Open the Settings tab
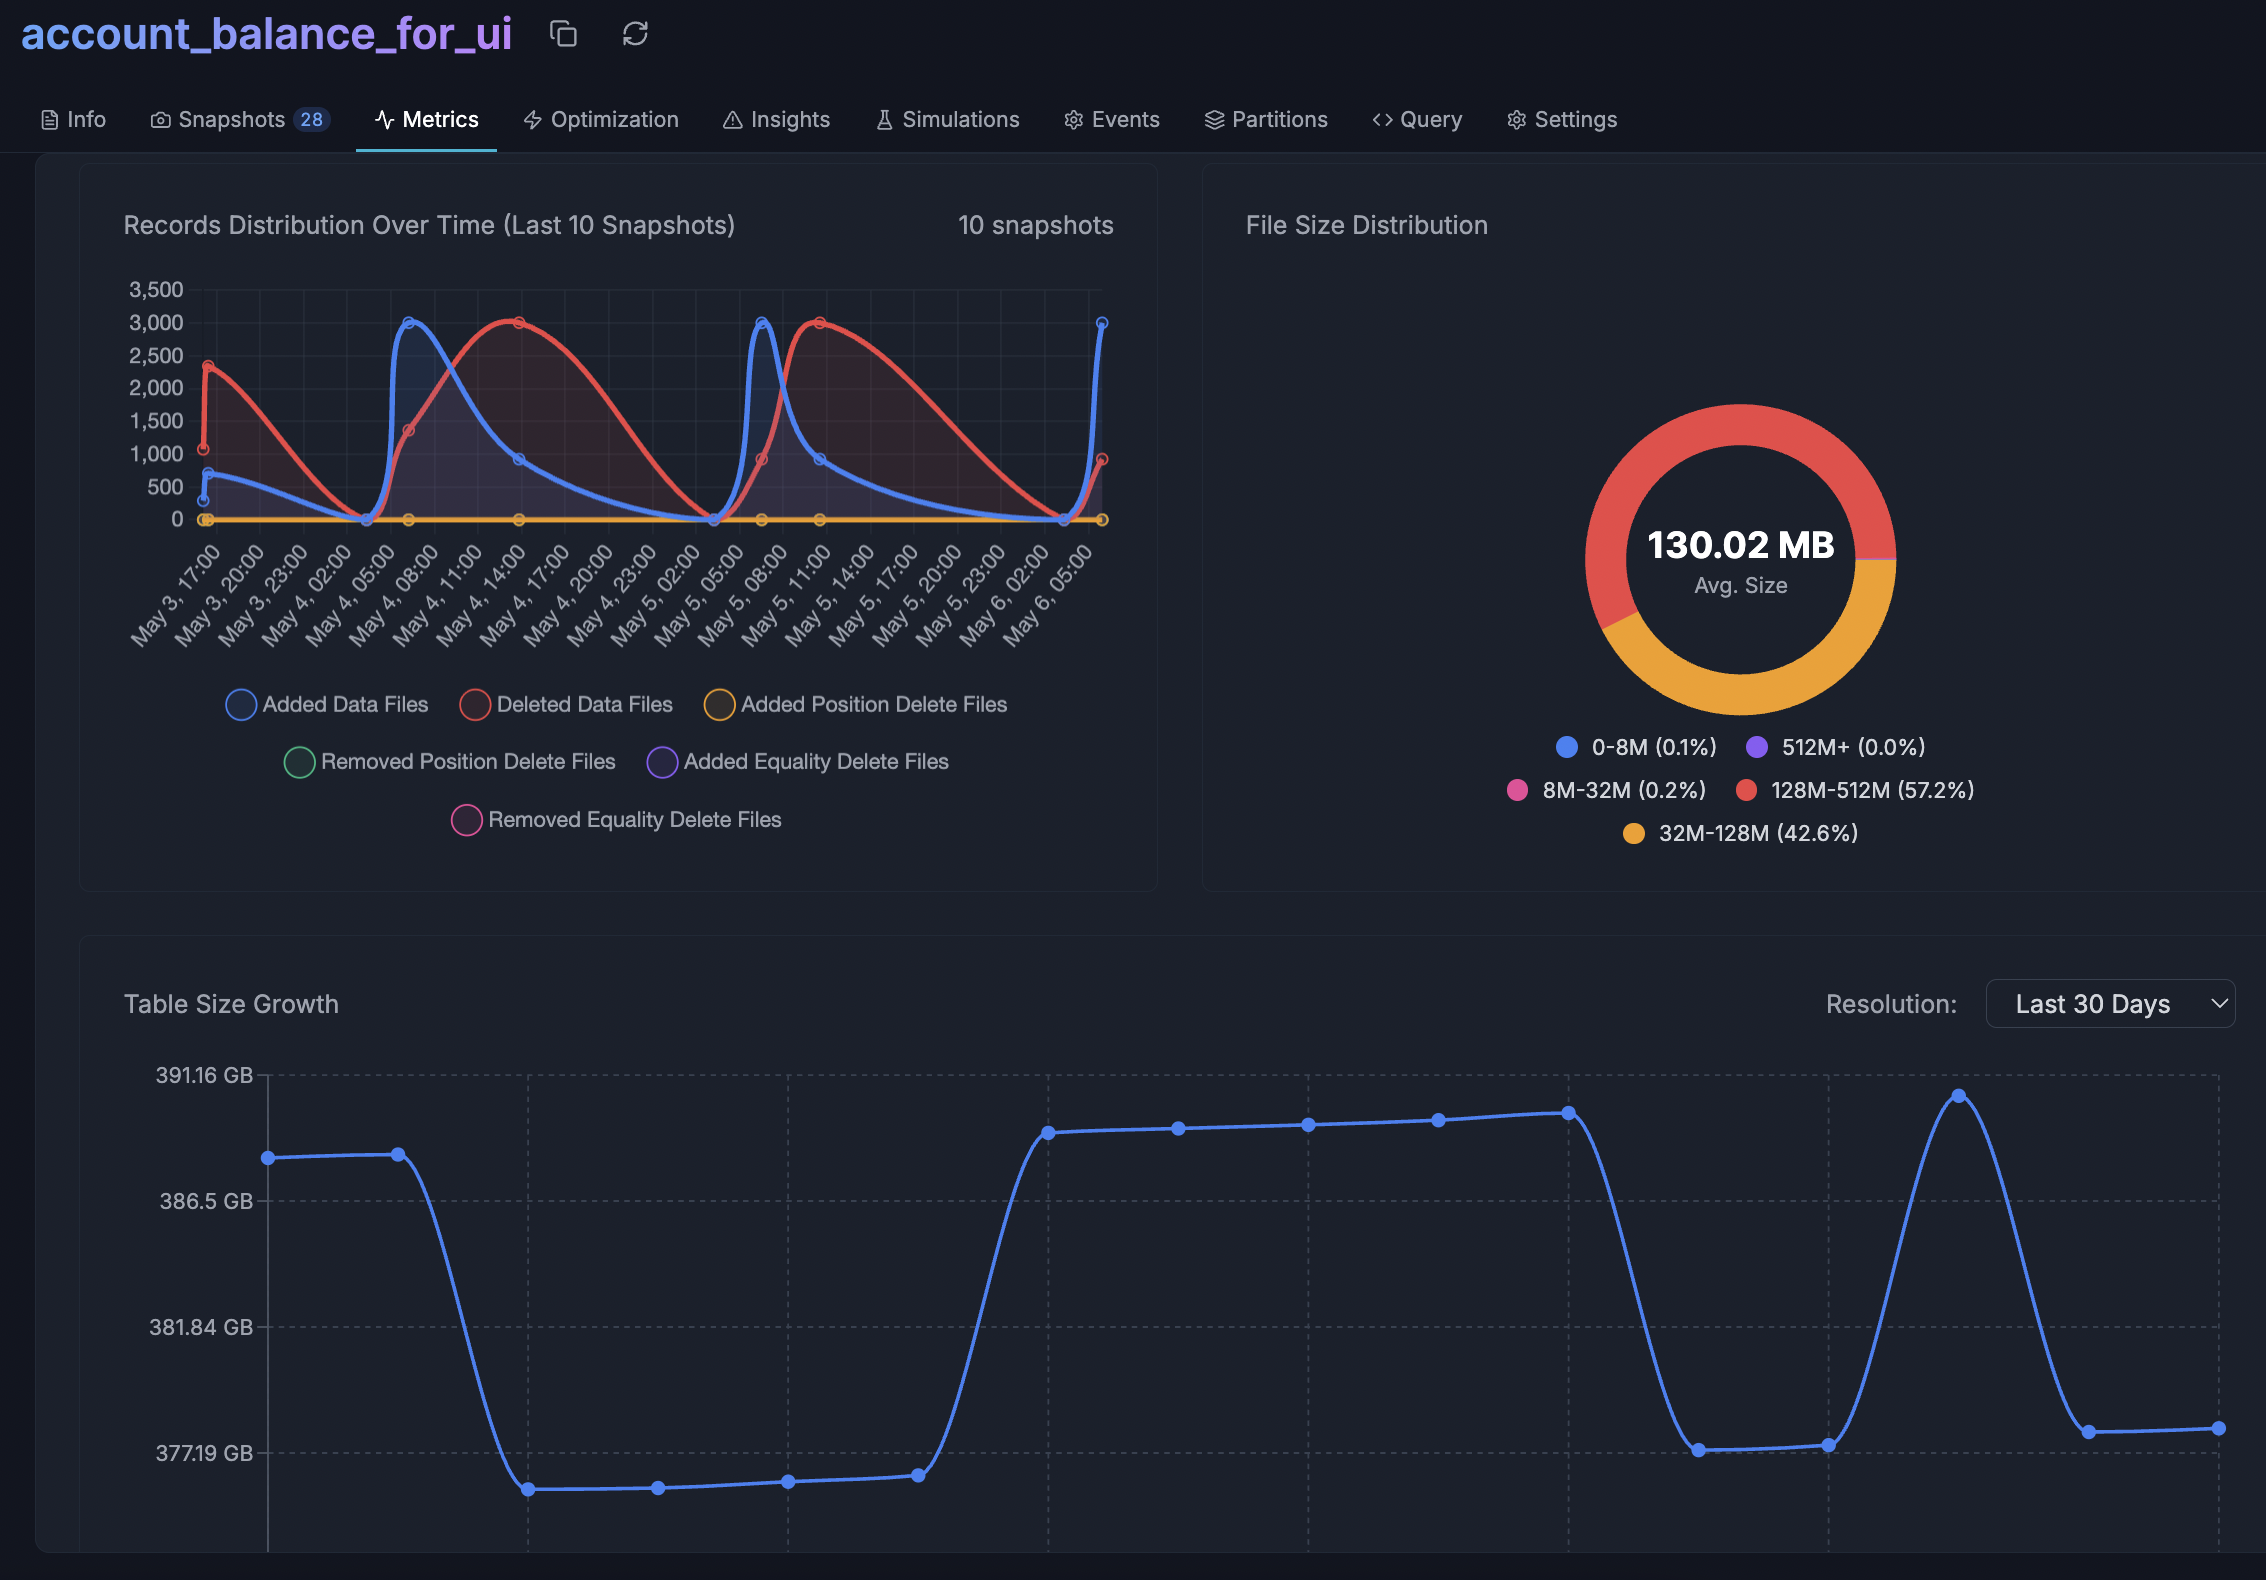 coord(1562,120)
